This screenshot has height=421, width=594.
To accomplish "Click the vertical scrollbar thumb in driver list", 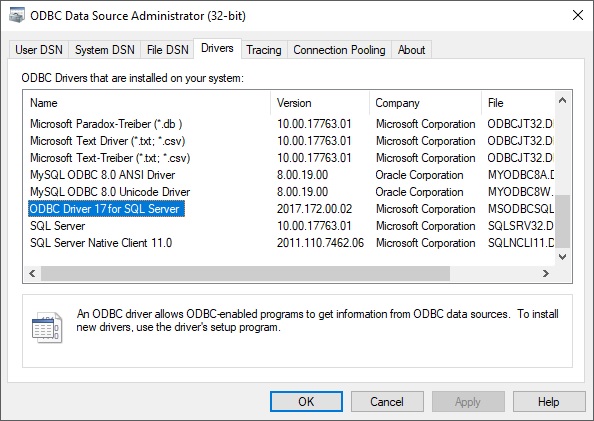I will (563, 221).
